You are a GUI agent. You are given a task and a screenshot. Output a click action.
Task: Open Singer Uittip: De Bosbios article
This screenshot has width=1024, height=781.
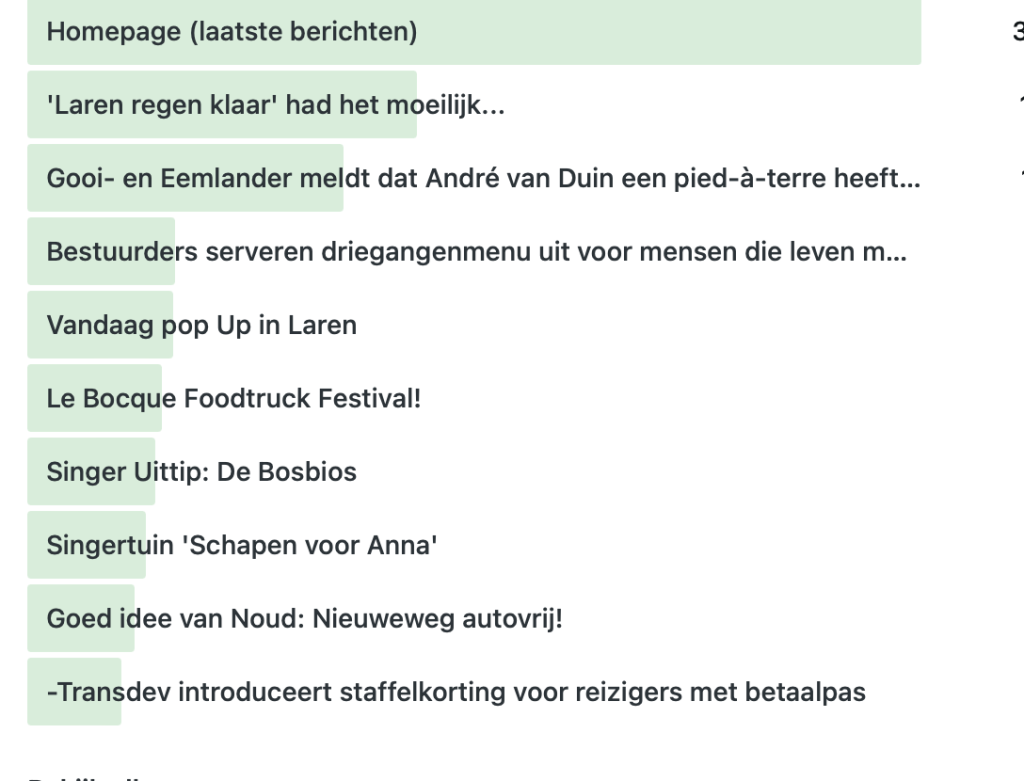tap(201, 472)
